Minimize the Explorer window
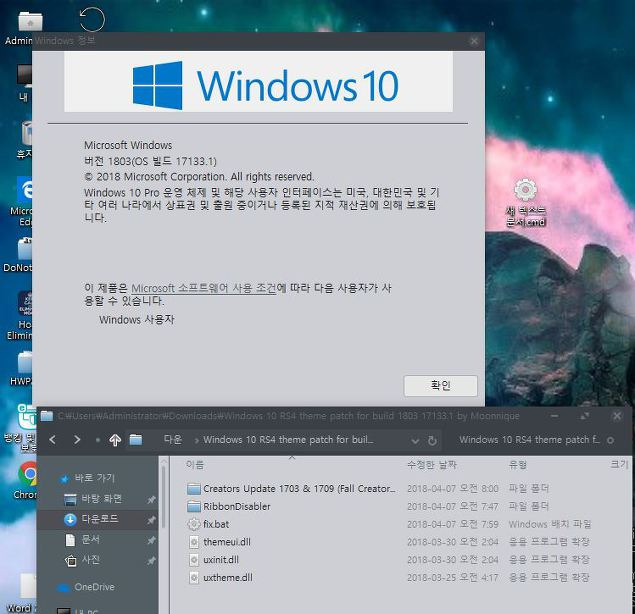This screenshot has width=635, height=614. [554, 416]
